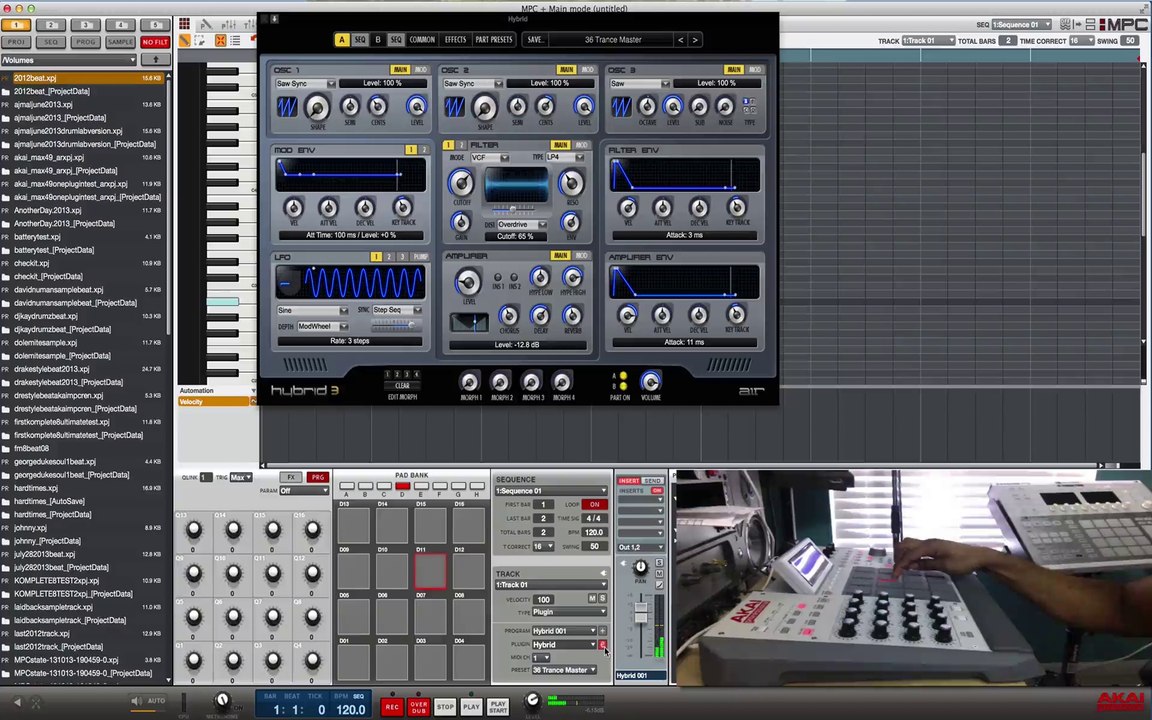Select pad bank A
1152x720 pixels.
(346, 486)
